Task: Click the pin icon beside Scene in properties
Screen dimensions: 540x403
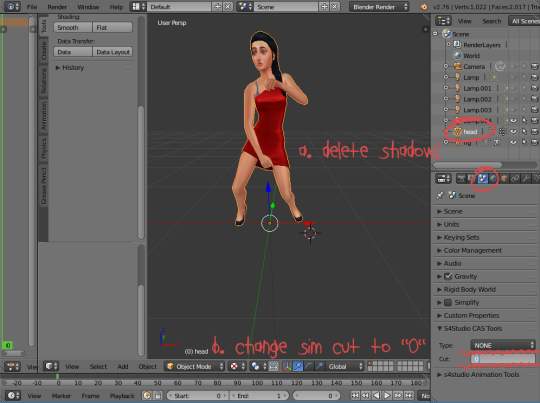Action: click(440, 196)
